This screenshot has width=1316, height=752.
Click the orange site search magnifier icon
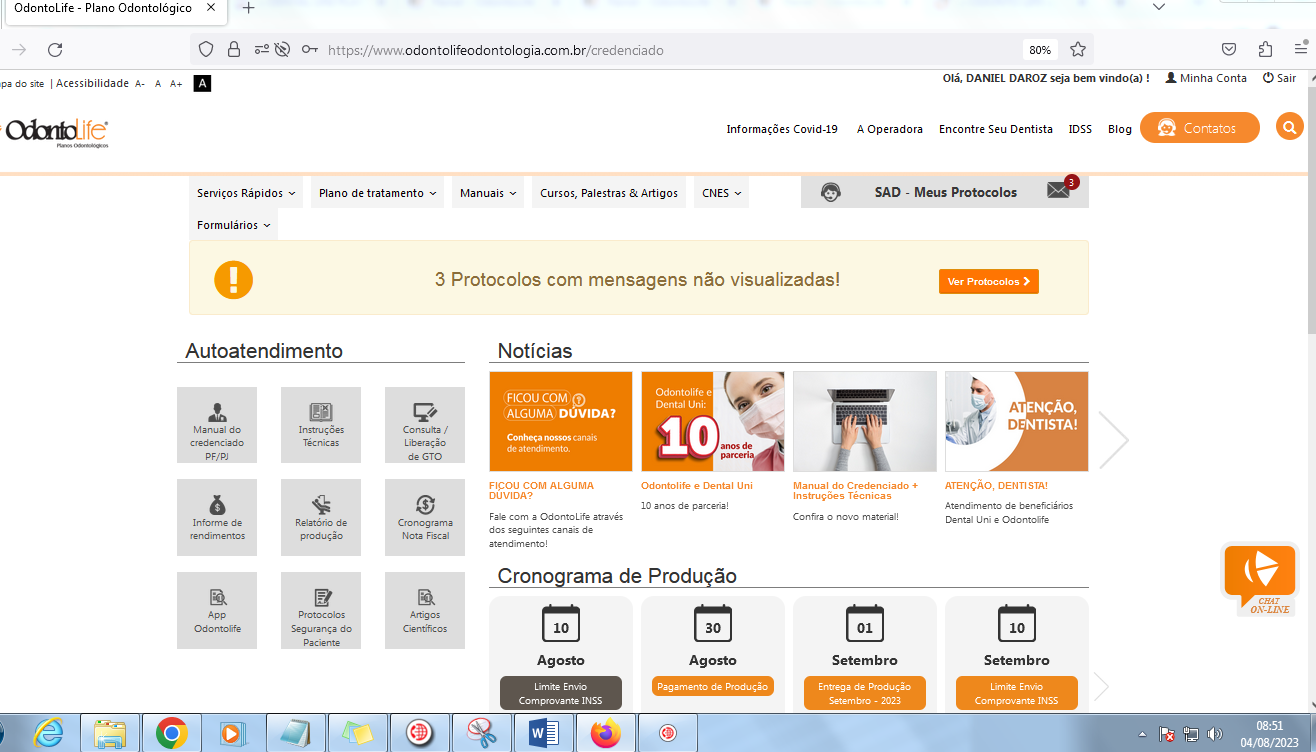[1290, 127]
